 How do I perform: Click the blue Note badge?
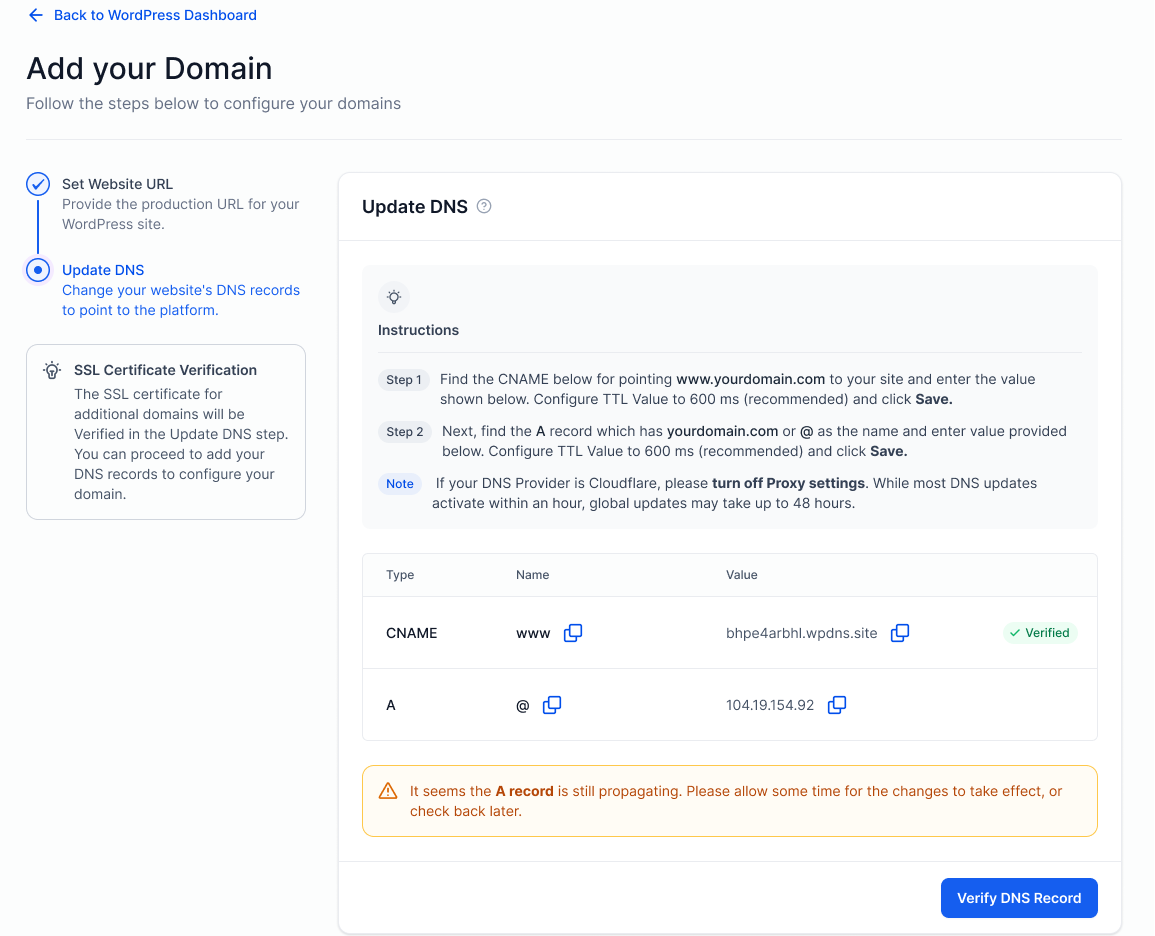click(400, 484)
